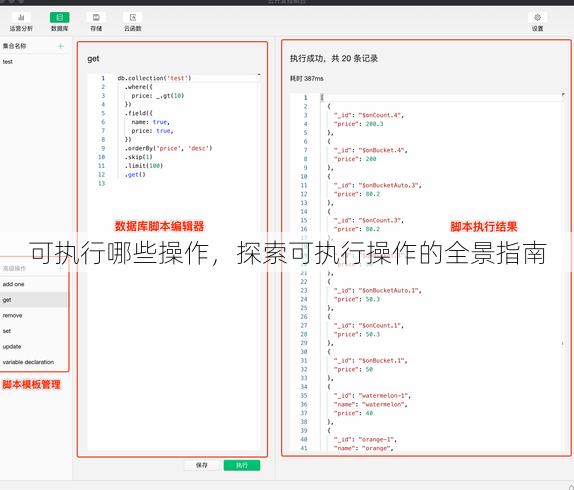Open the set script template
The image size is (574, 490).
coord(34,331)
